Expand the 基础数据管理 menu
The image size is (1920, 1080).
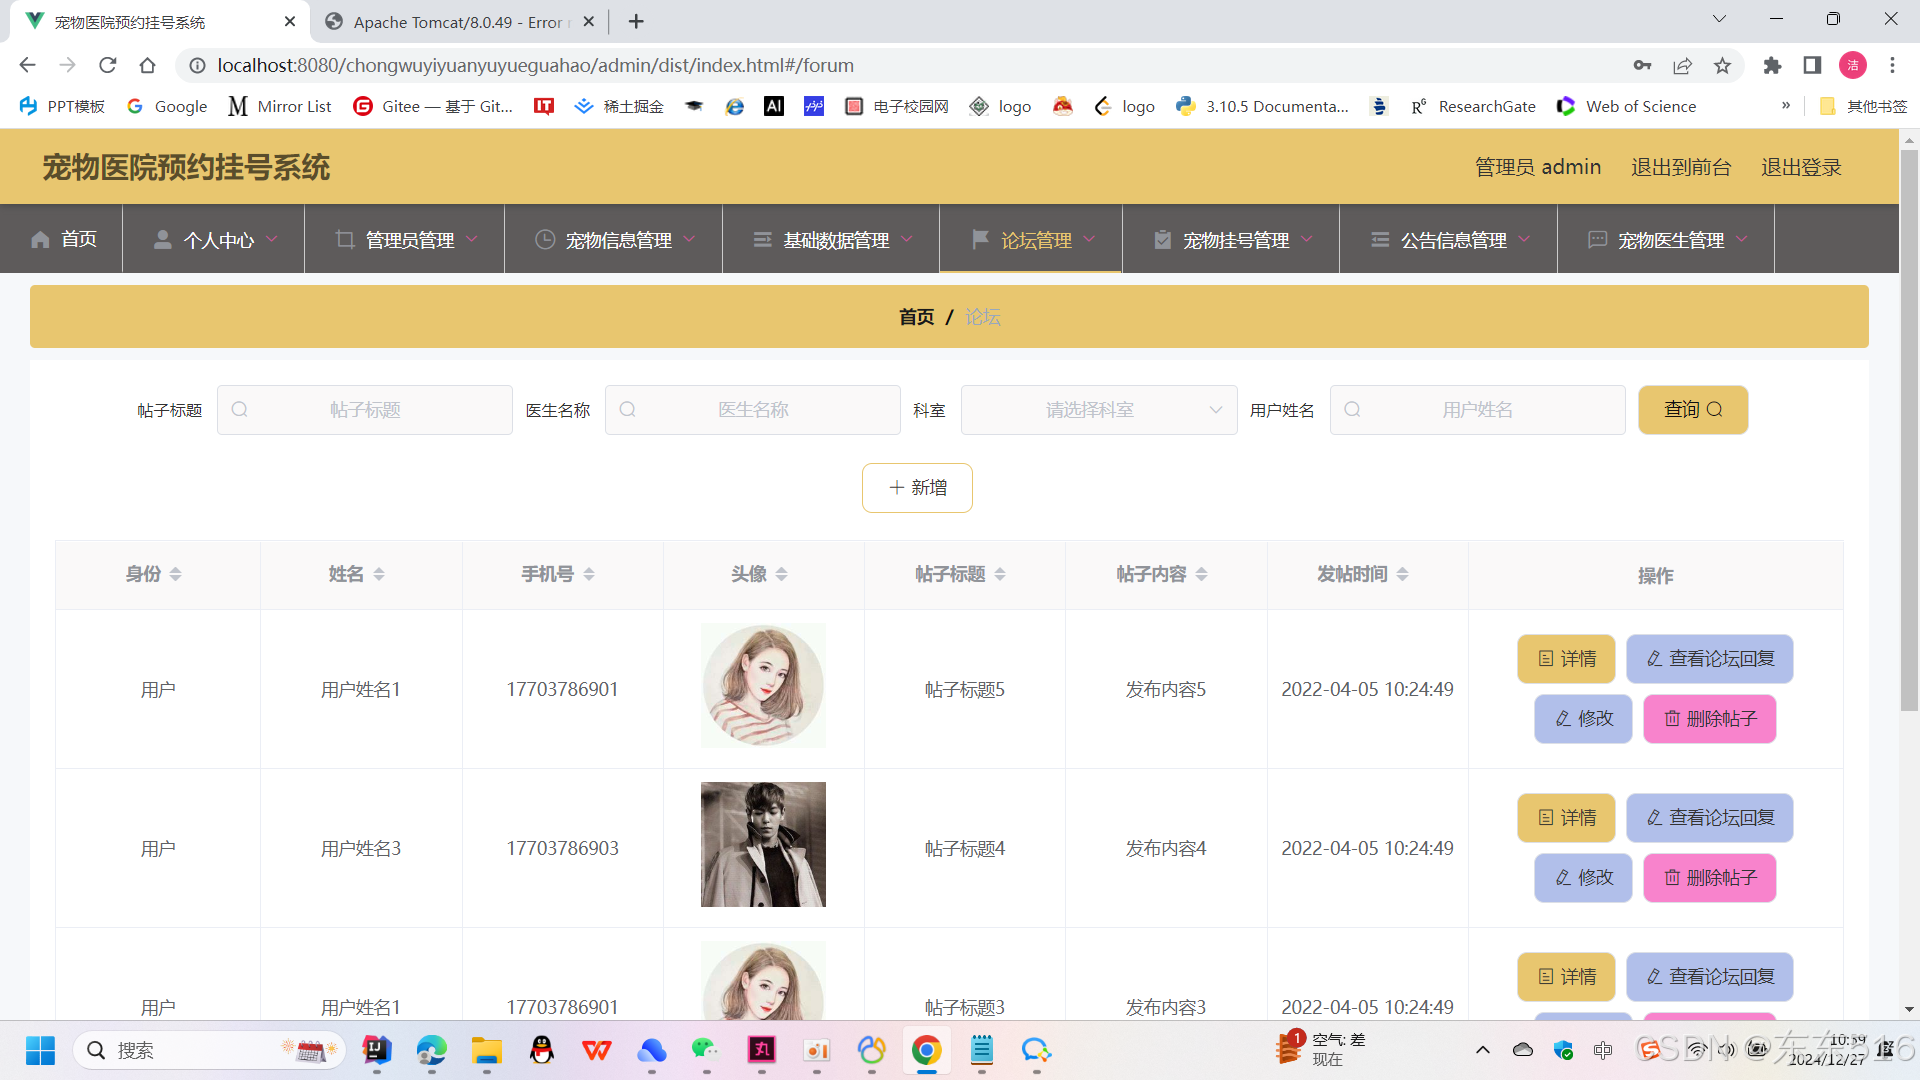pyautogui.click(x=836, y=240)
